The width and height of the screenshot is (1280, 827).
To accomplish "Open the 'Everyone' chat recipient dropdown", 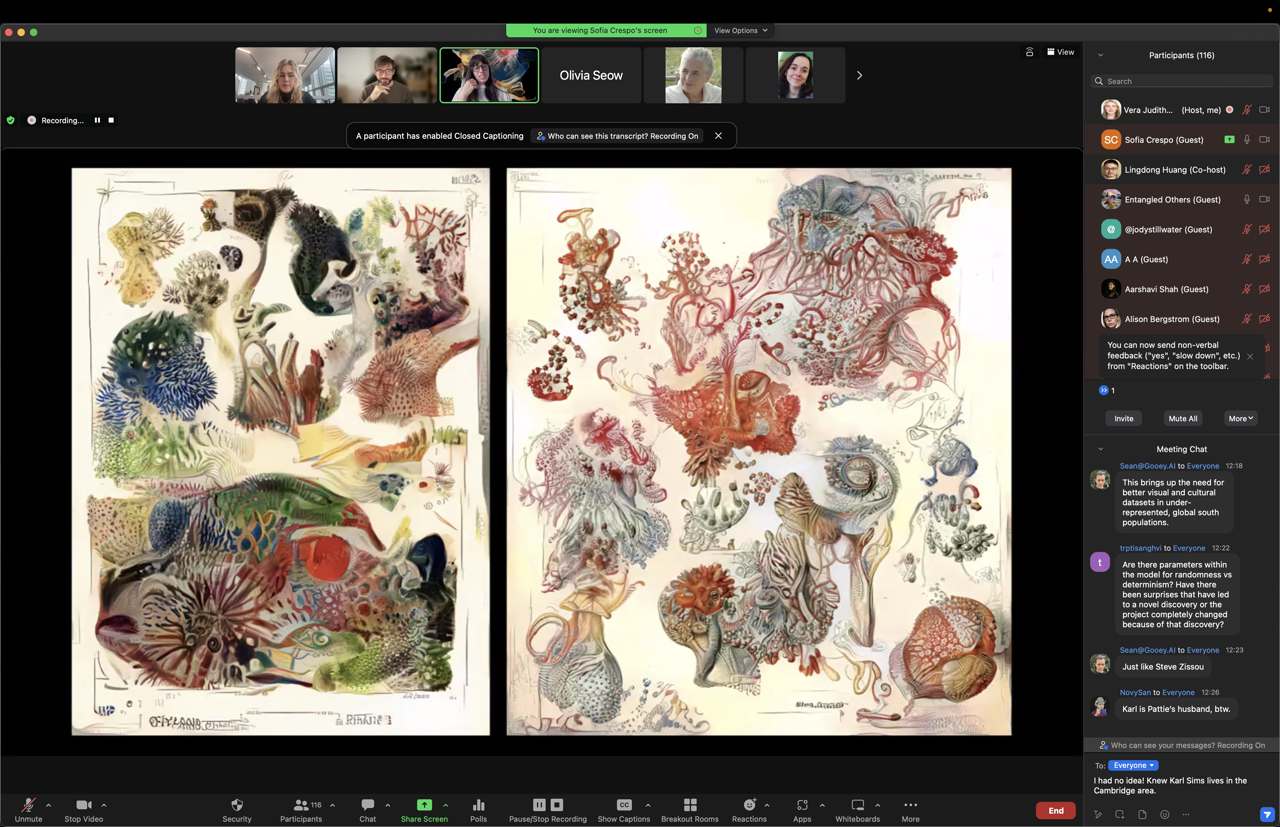I will coord(1133,765).
